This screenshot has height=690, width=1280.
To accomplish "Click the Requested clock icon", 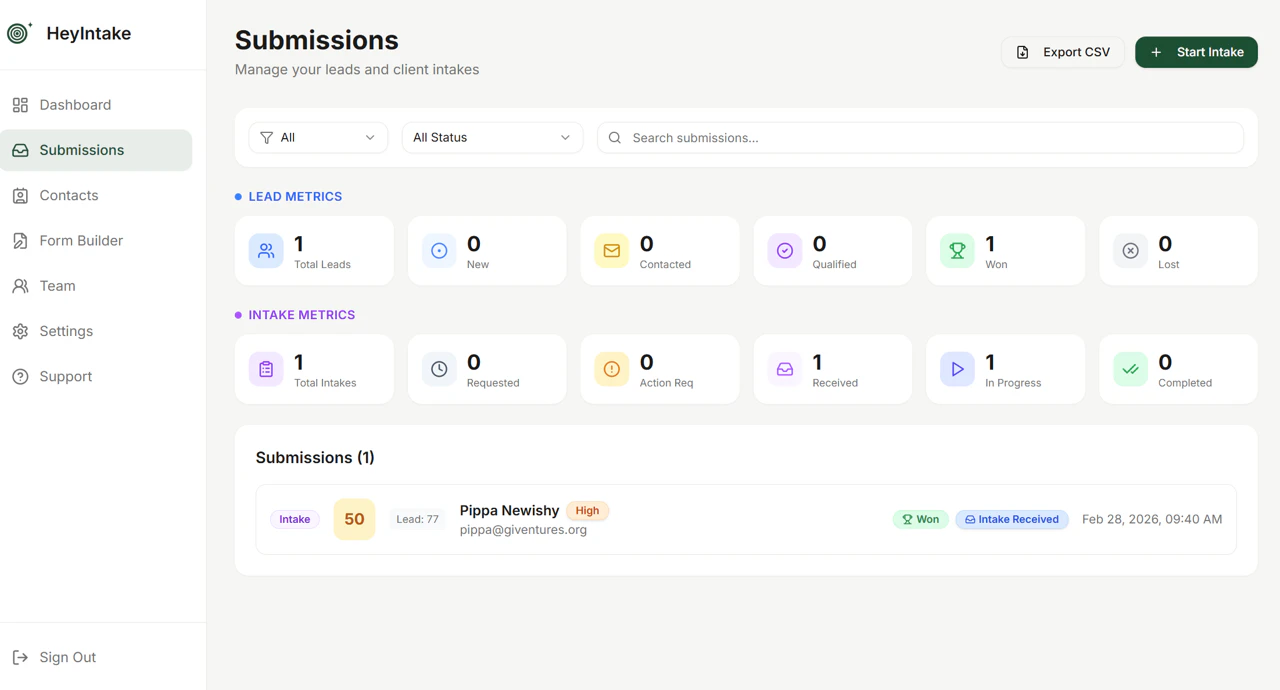I will point(439,369).
